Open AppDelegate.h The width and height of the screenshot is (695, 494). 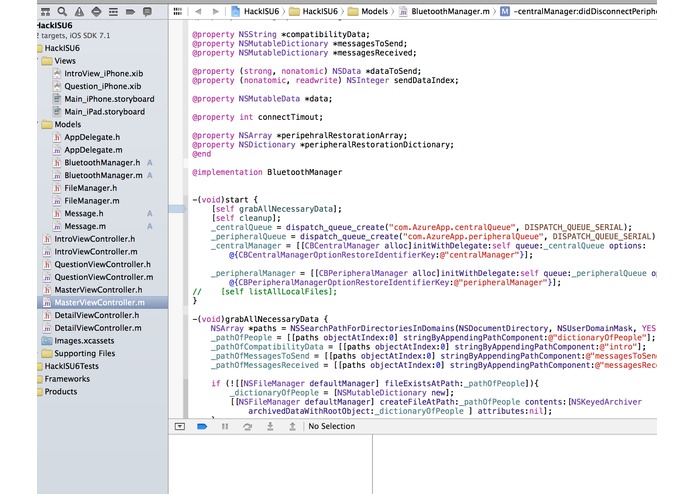click(x=86, y=137)
